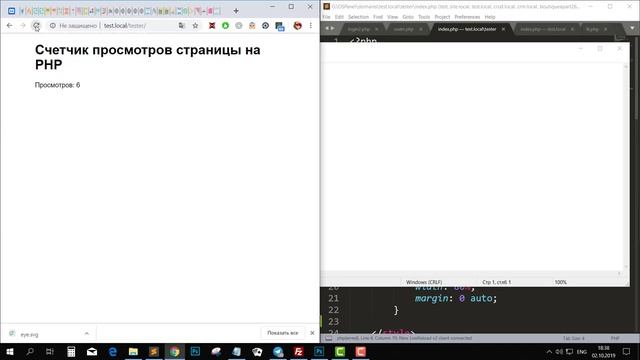This screenshot has height=360, width=640.
Task: Open Task View on taskbar
Action: 50,351
